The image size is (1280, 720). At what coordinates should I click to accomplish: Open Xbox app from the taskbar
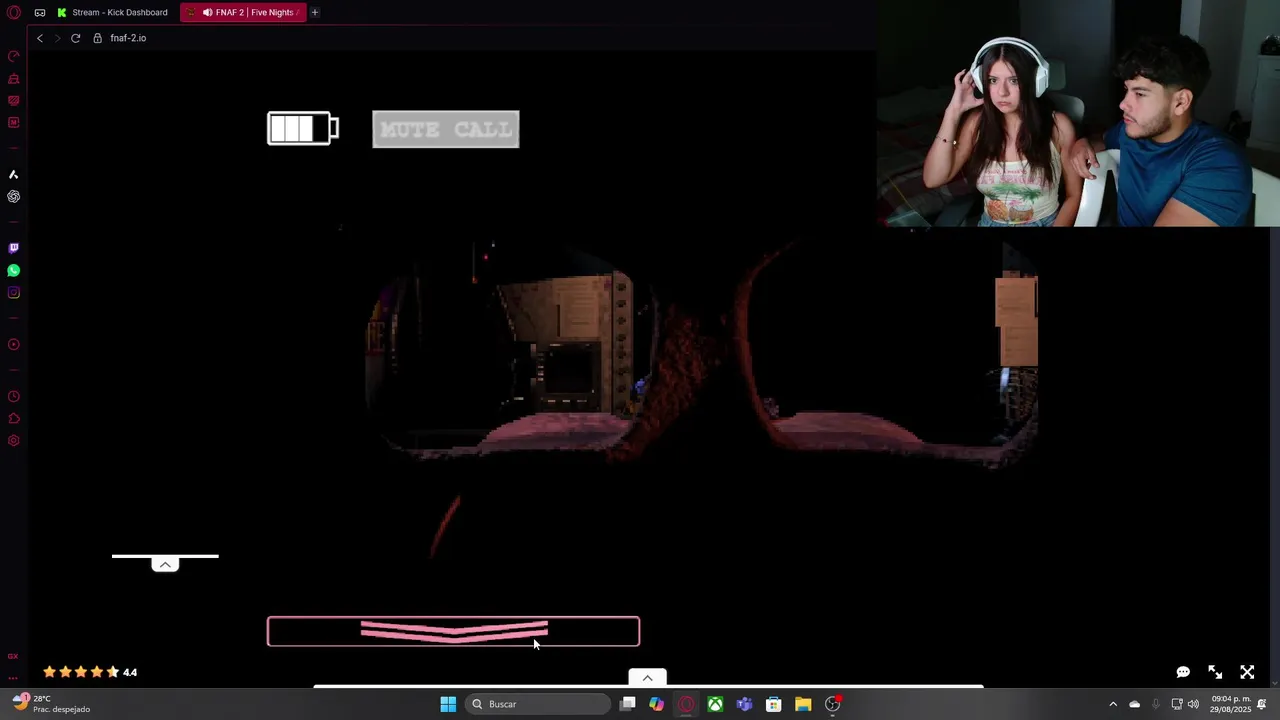pyautogui.click(x=715, y=704)
